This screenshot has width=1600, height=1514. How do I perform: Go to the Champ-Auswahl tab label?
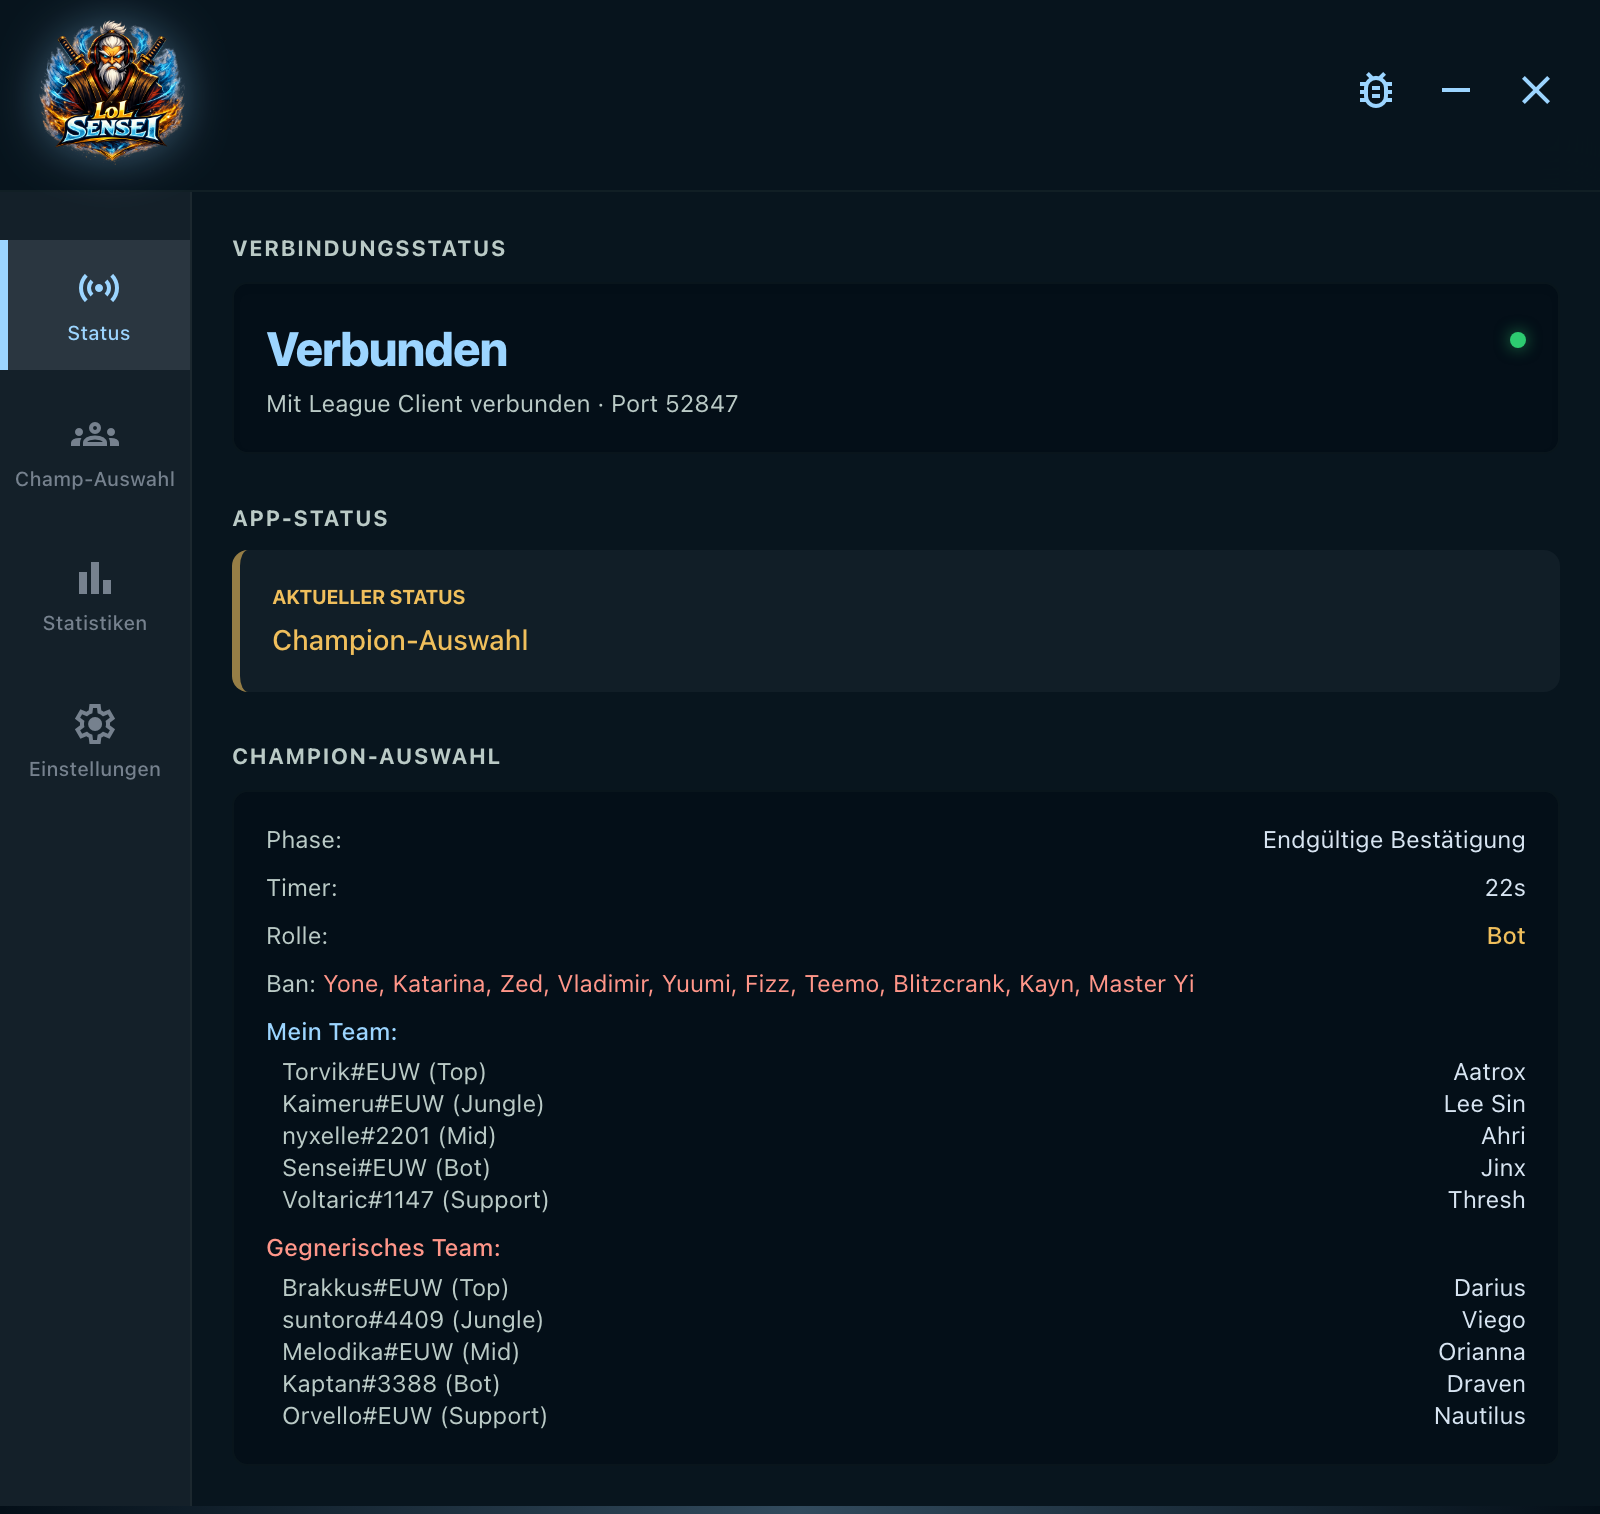tap(95, 479)
